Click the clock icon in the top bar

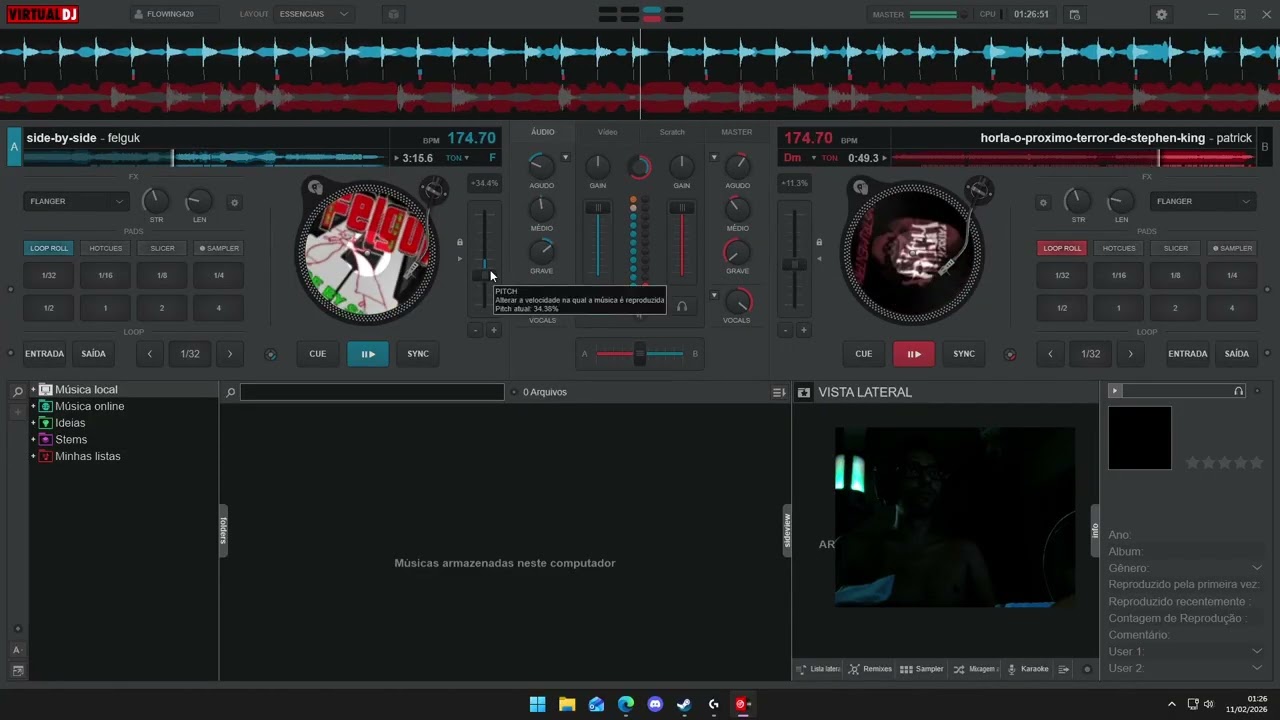click(1075, 15)
